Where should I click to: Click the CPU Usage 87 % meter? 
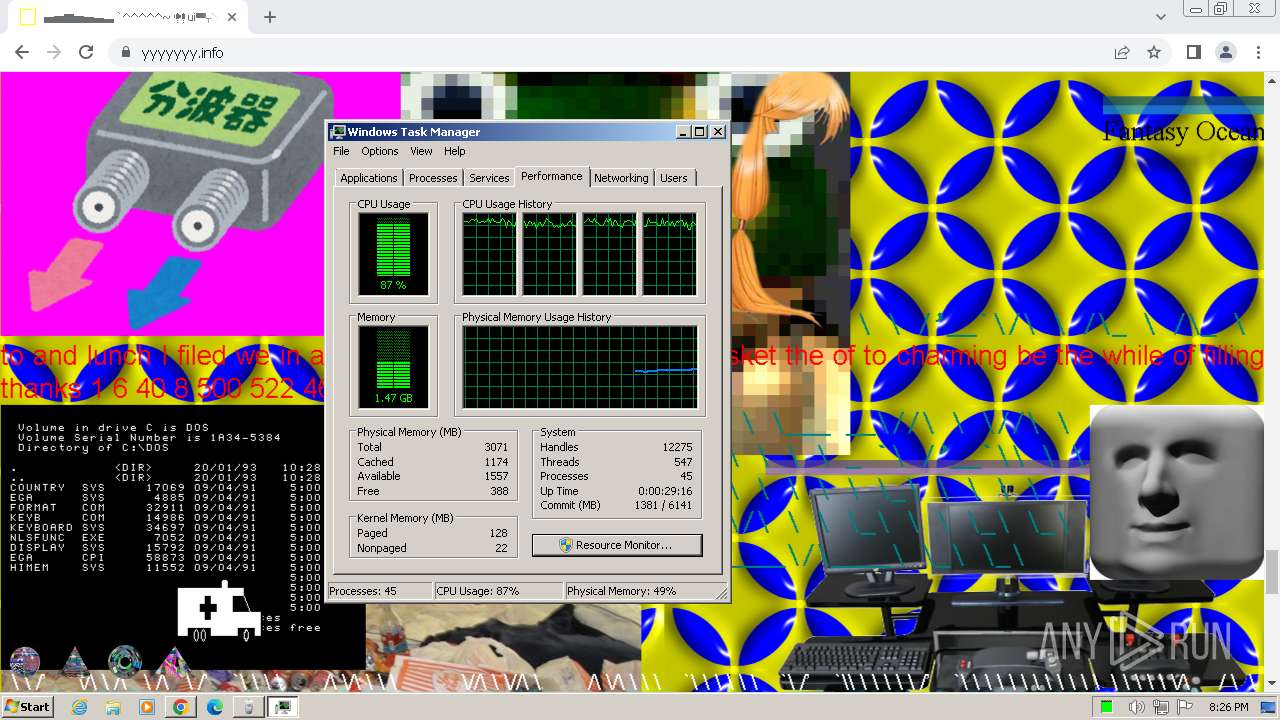[x=393, y=254]
